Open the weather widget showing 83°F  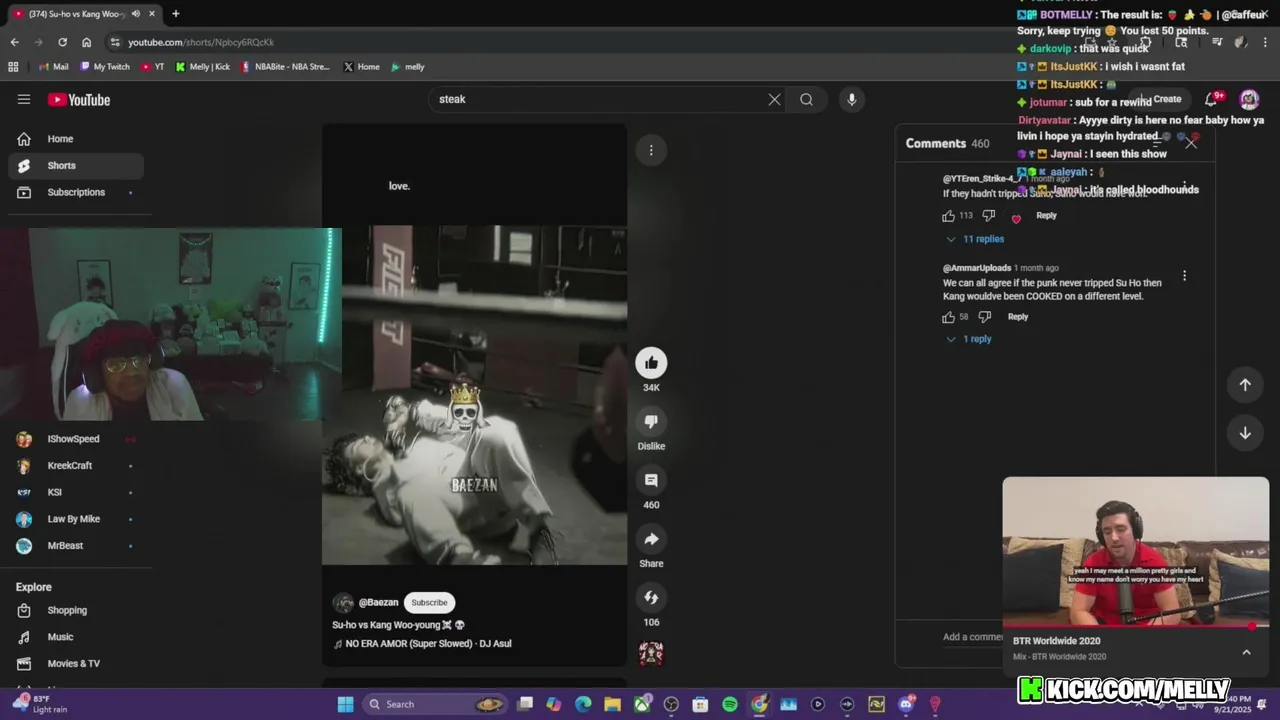tap(40, 704)
